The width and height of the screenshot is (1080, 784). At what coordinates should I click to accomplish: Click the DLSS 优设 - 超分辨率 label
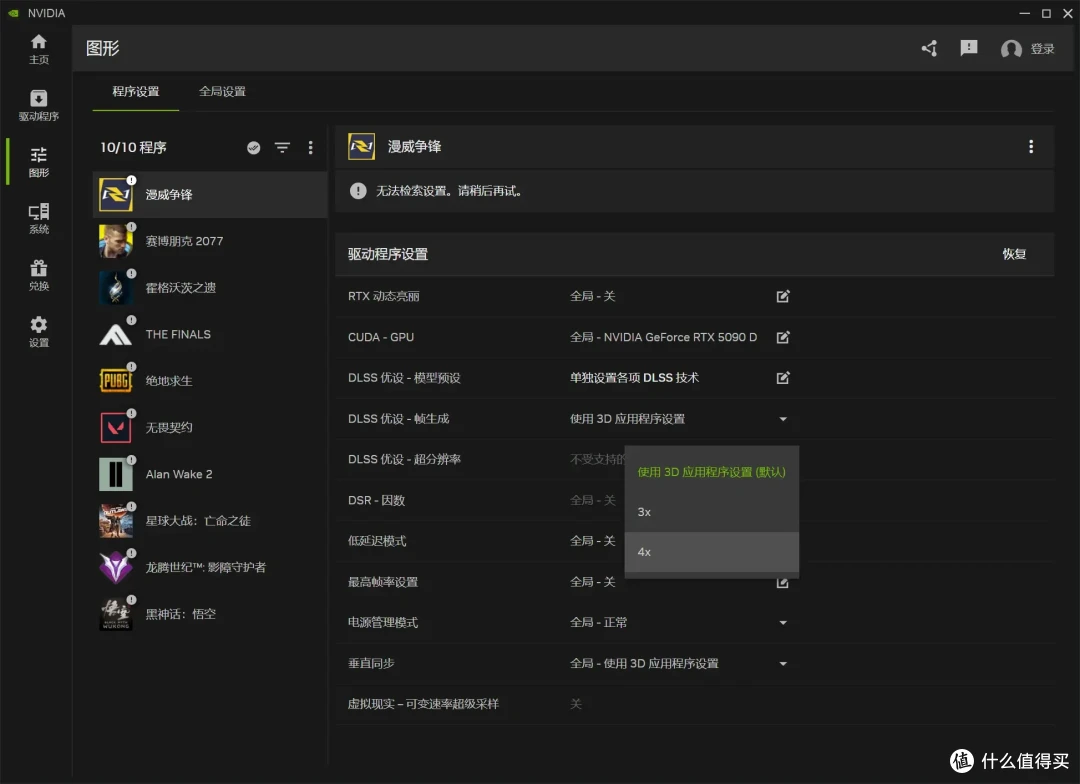pos(404,460)
